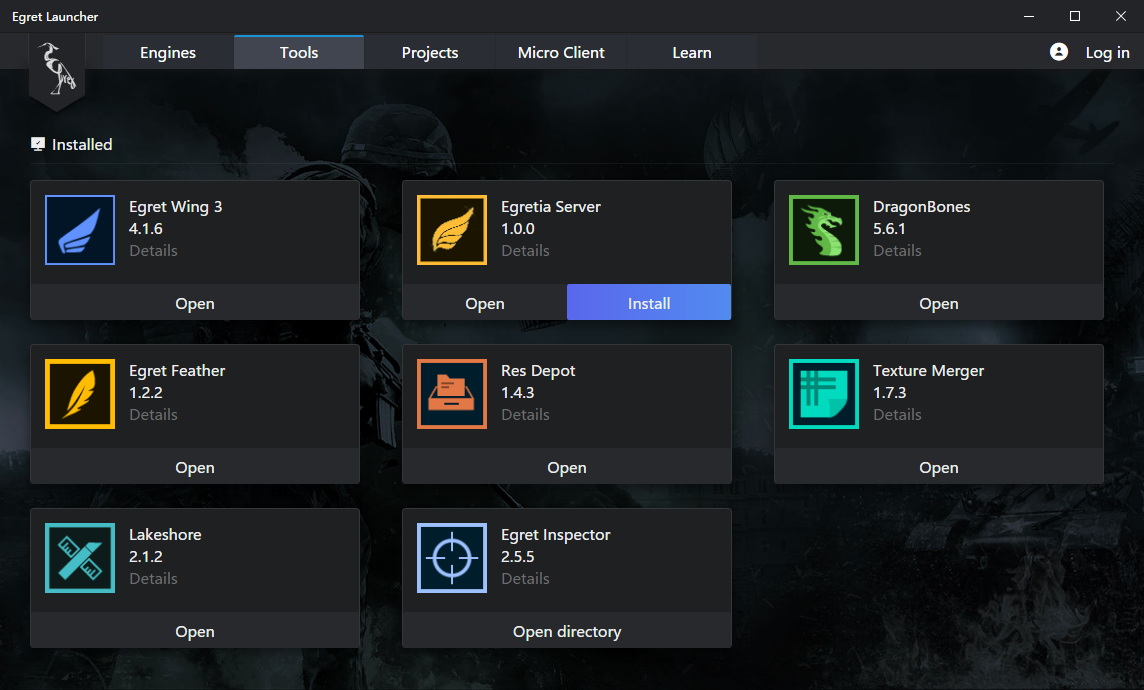View Details for Egret Wing 3
1144x690 pixels.
(153, 250)
